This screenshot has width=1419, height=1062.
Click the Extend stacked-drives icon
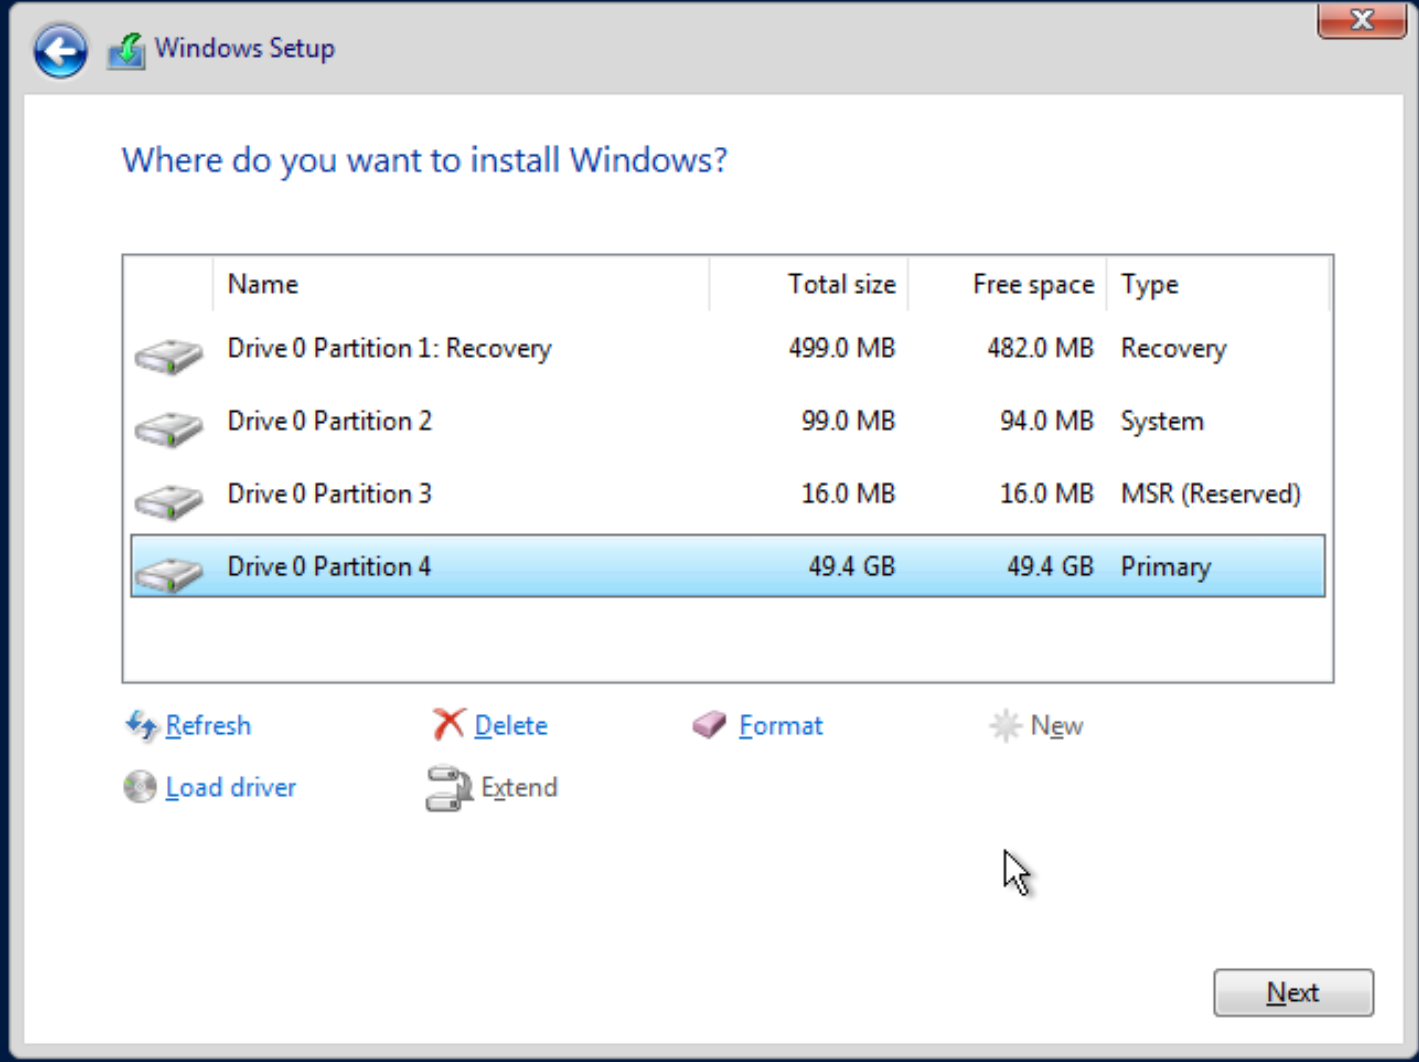tap(449, 788)
